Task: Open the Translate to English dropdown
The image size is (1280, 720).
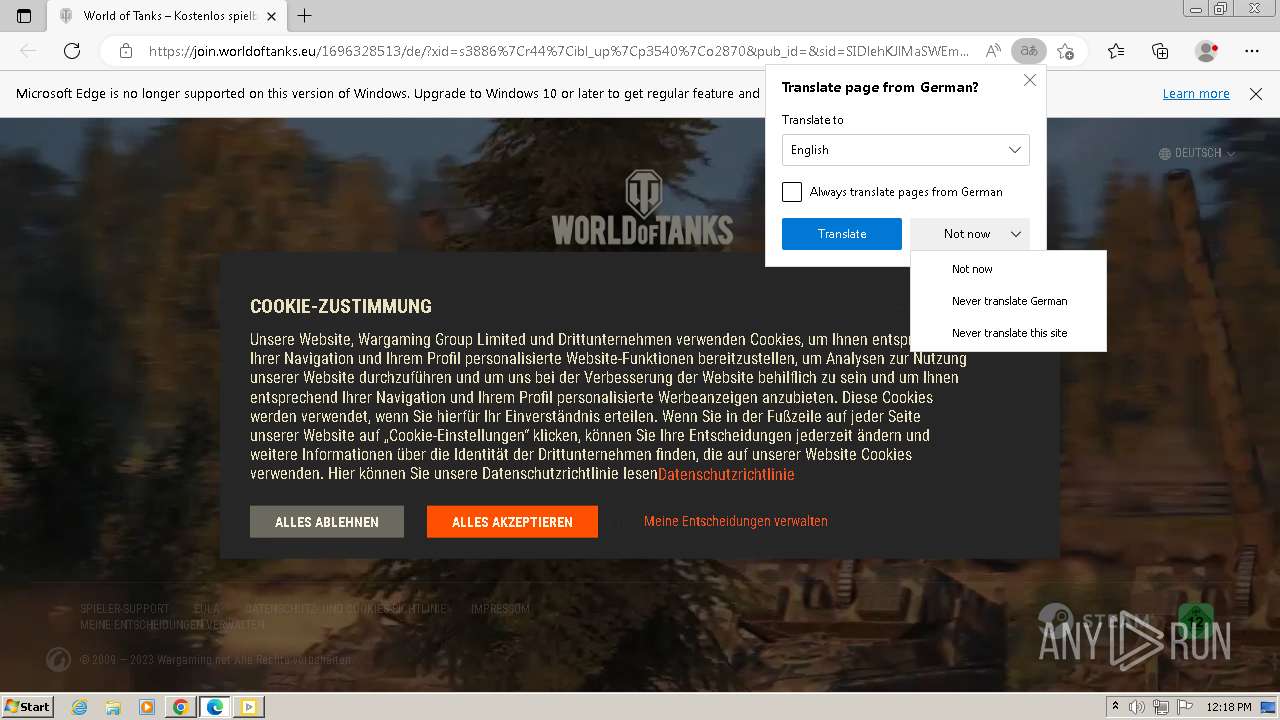Action: (905, 150)
